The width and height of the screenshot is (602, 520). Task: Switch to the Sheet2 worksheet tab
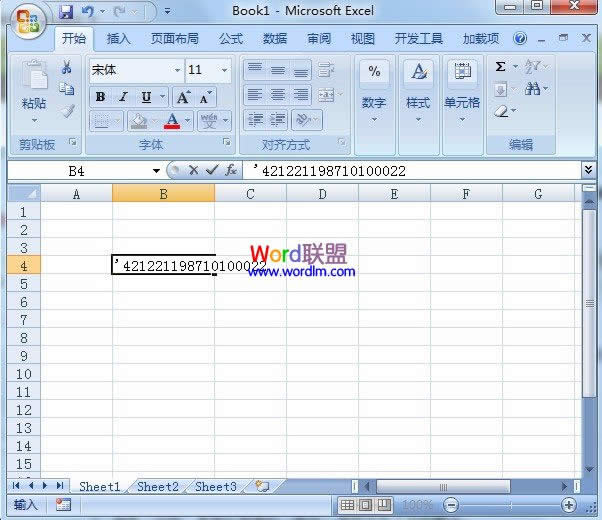tap(158, 487)
